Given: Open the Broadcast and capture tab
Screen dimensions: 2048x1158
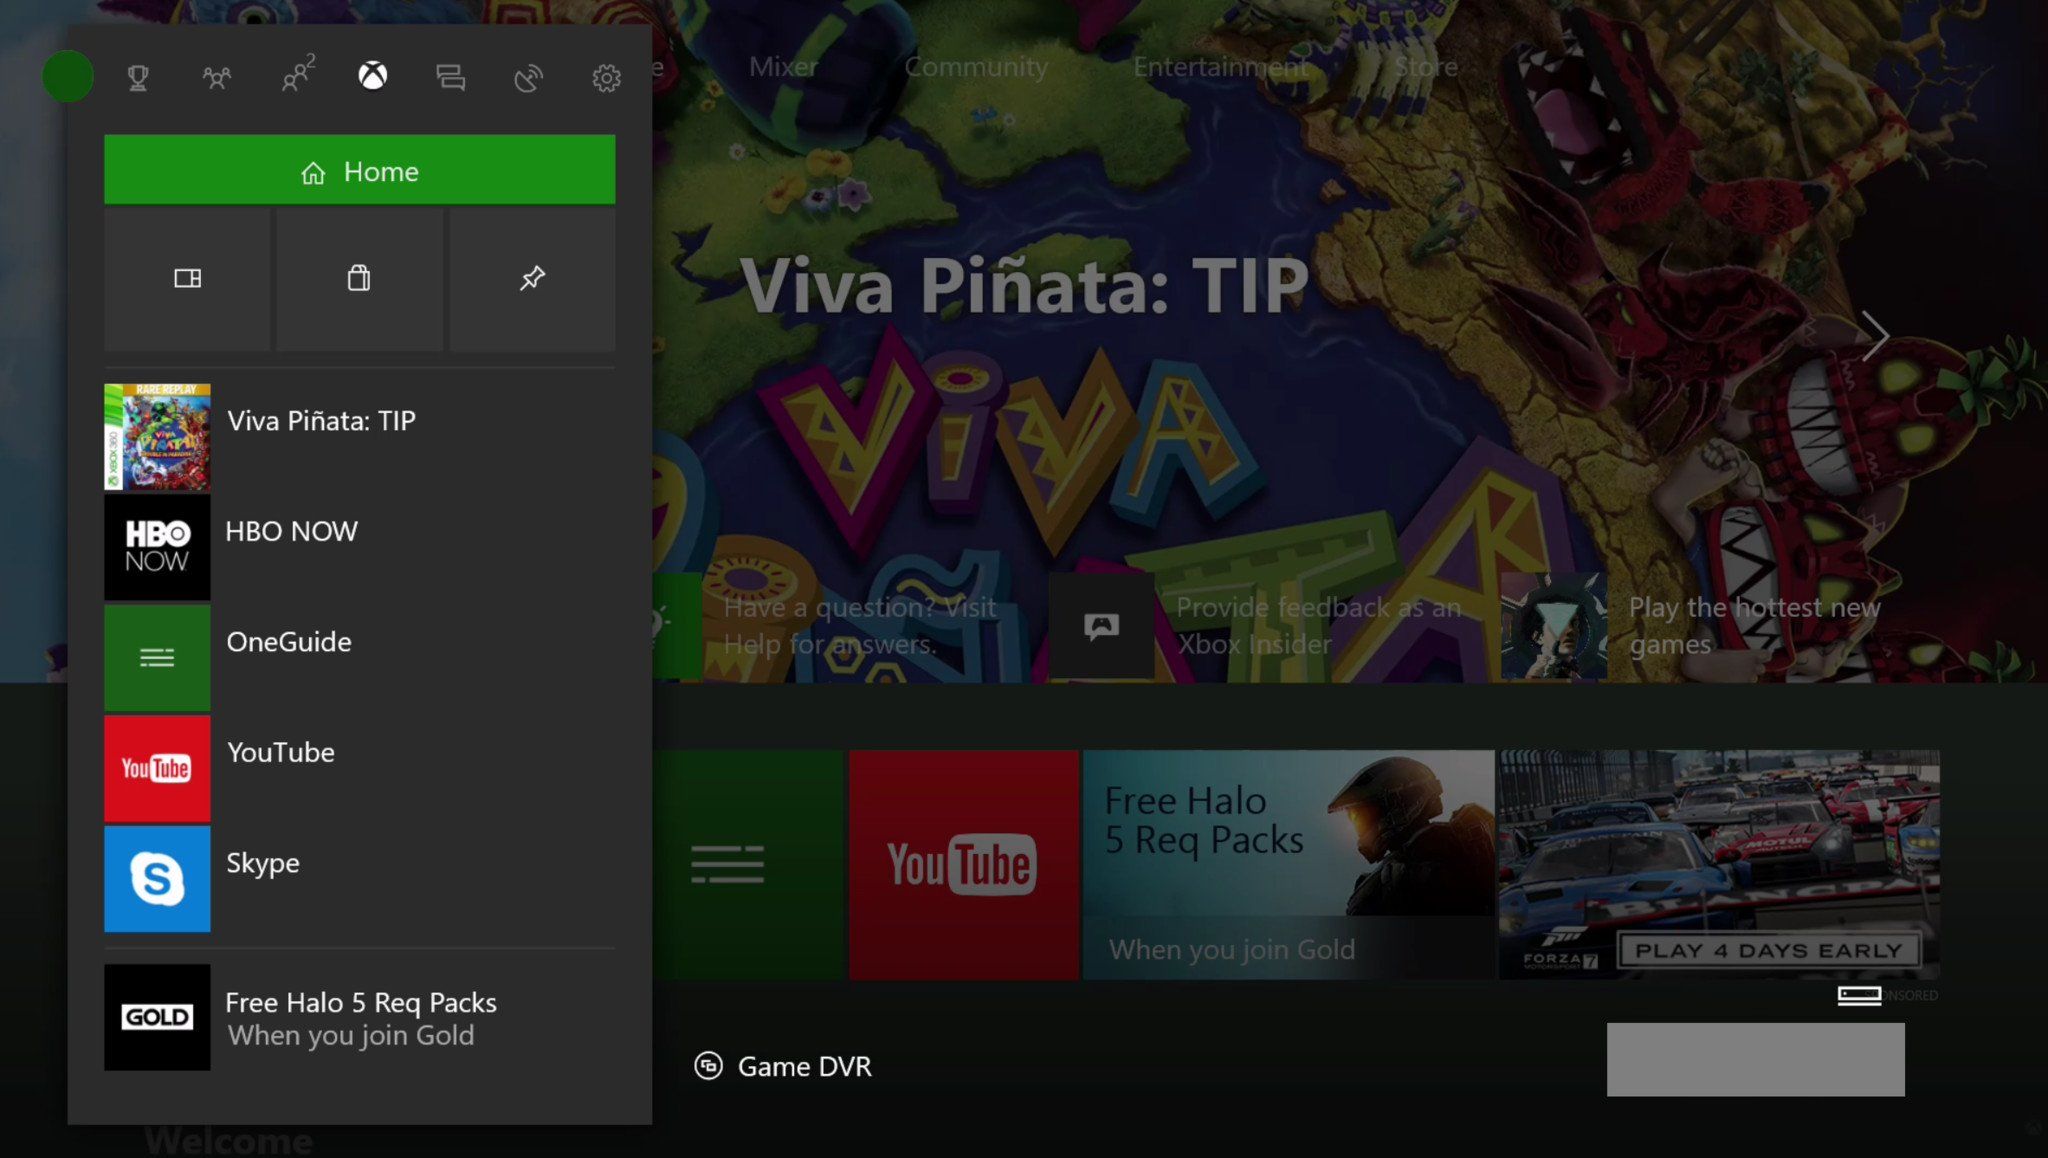Looking at the screenshot, I should [x=528, y=77].
